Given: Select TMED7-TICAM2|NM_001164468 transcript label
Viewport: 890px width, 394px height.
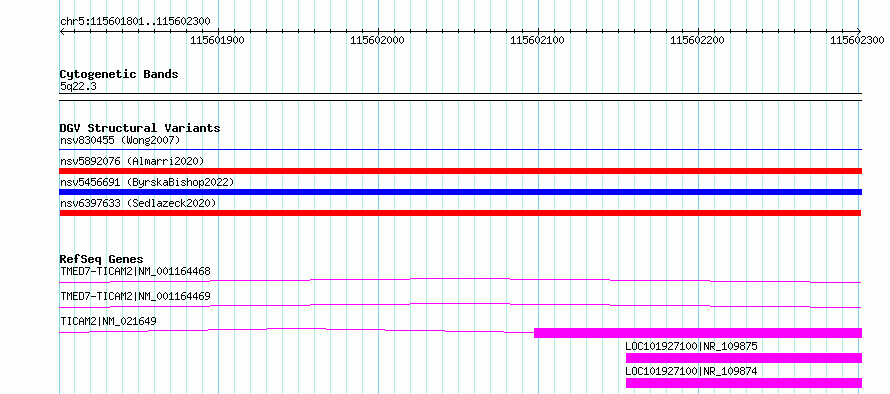Looking at the screenshot, I should click(135, 271).
